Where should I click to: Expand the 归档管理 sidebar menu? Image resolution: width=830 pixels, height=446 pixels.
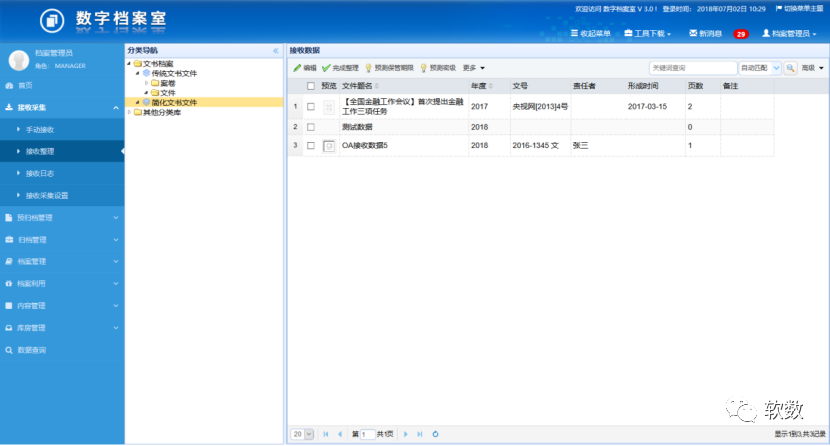click(x=60, y=239)
